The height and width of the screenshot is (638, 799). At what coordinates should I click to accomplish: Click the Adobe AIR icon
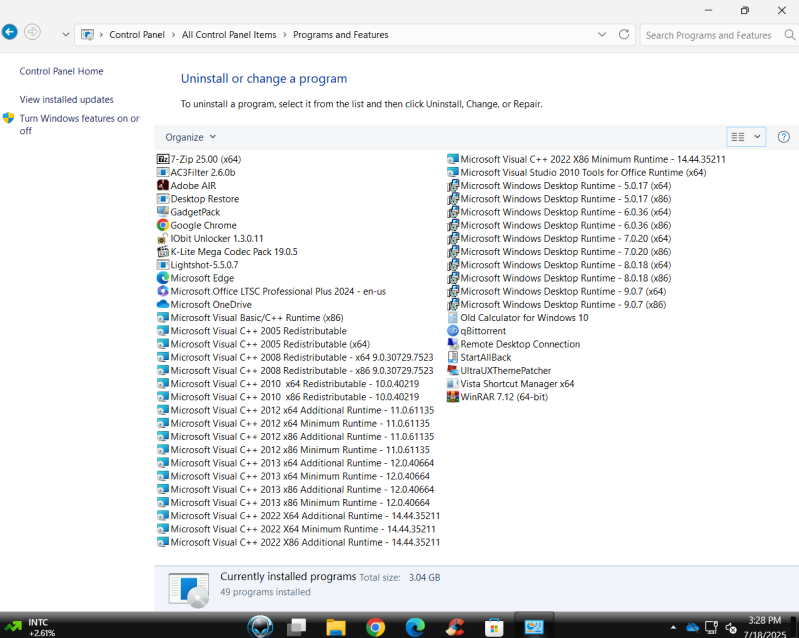(x=163, y=185)
